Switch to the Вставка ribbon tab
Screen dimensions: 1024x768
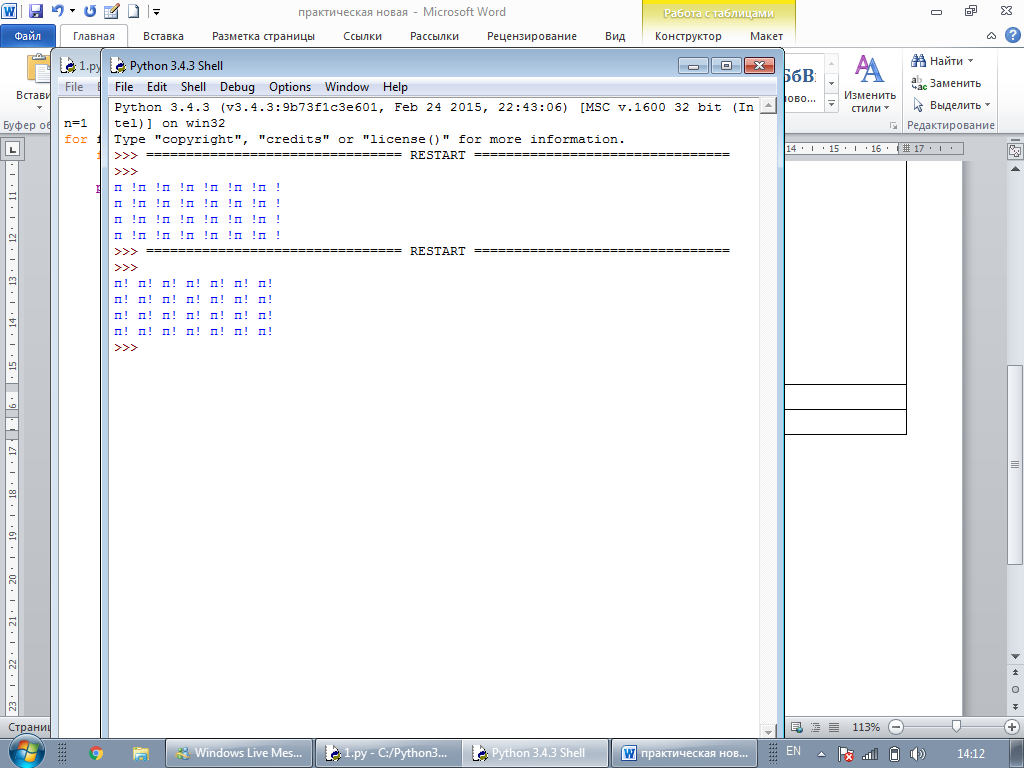point(163,36)
